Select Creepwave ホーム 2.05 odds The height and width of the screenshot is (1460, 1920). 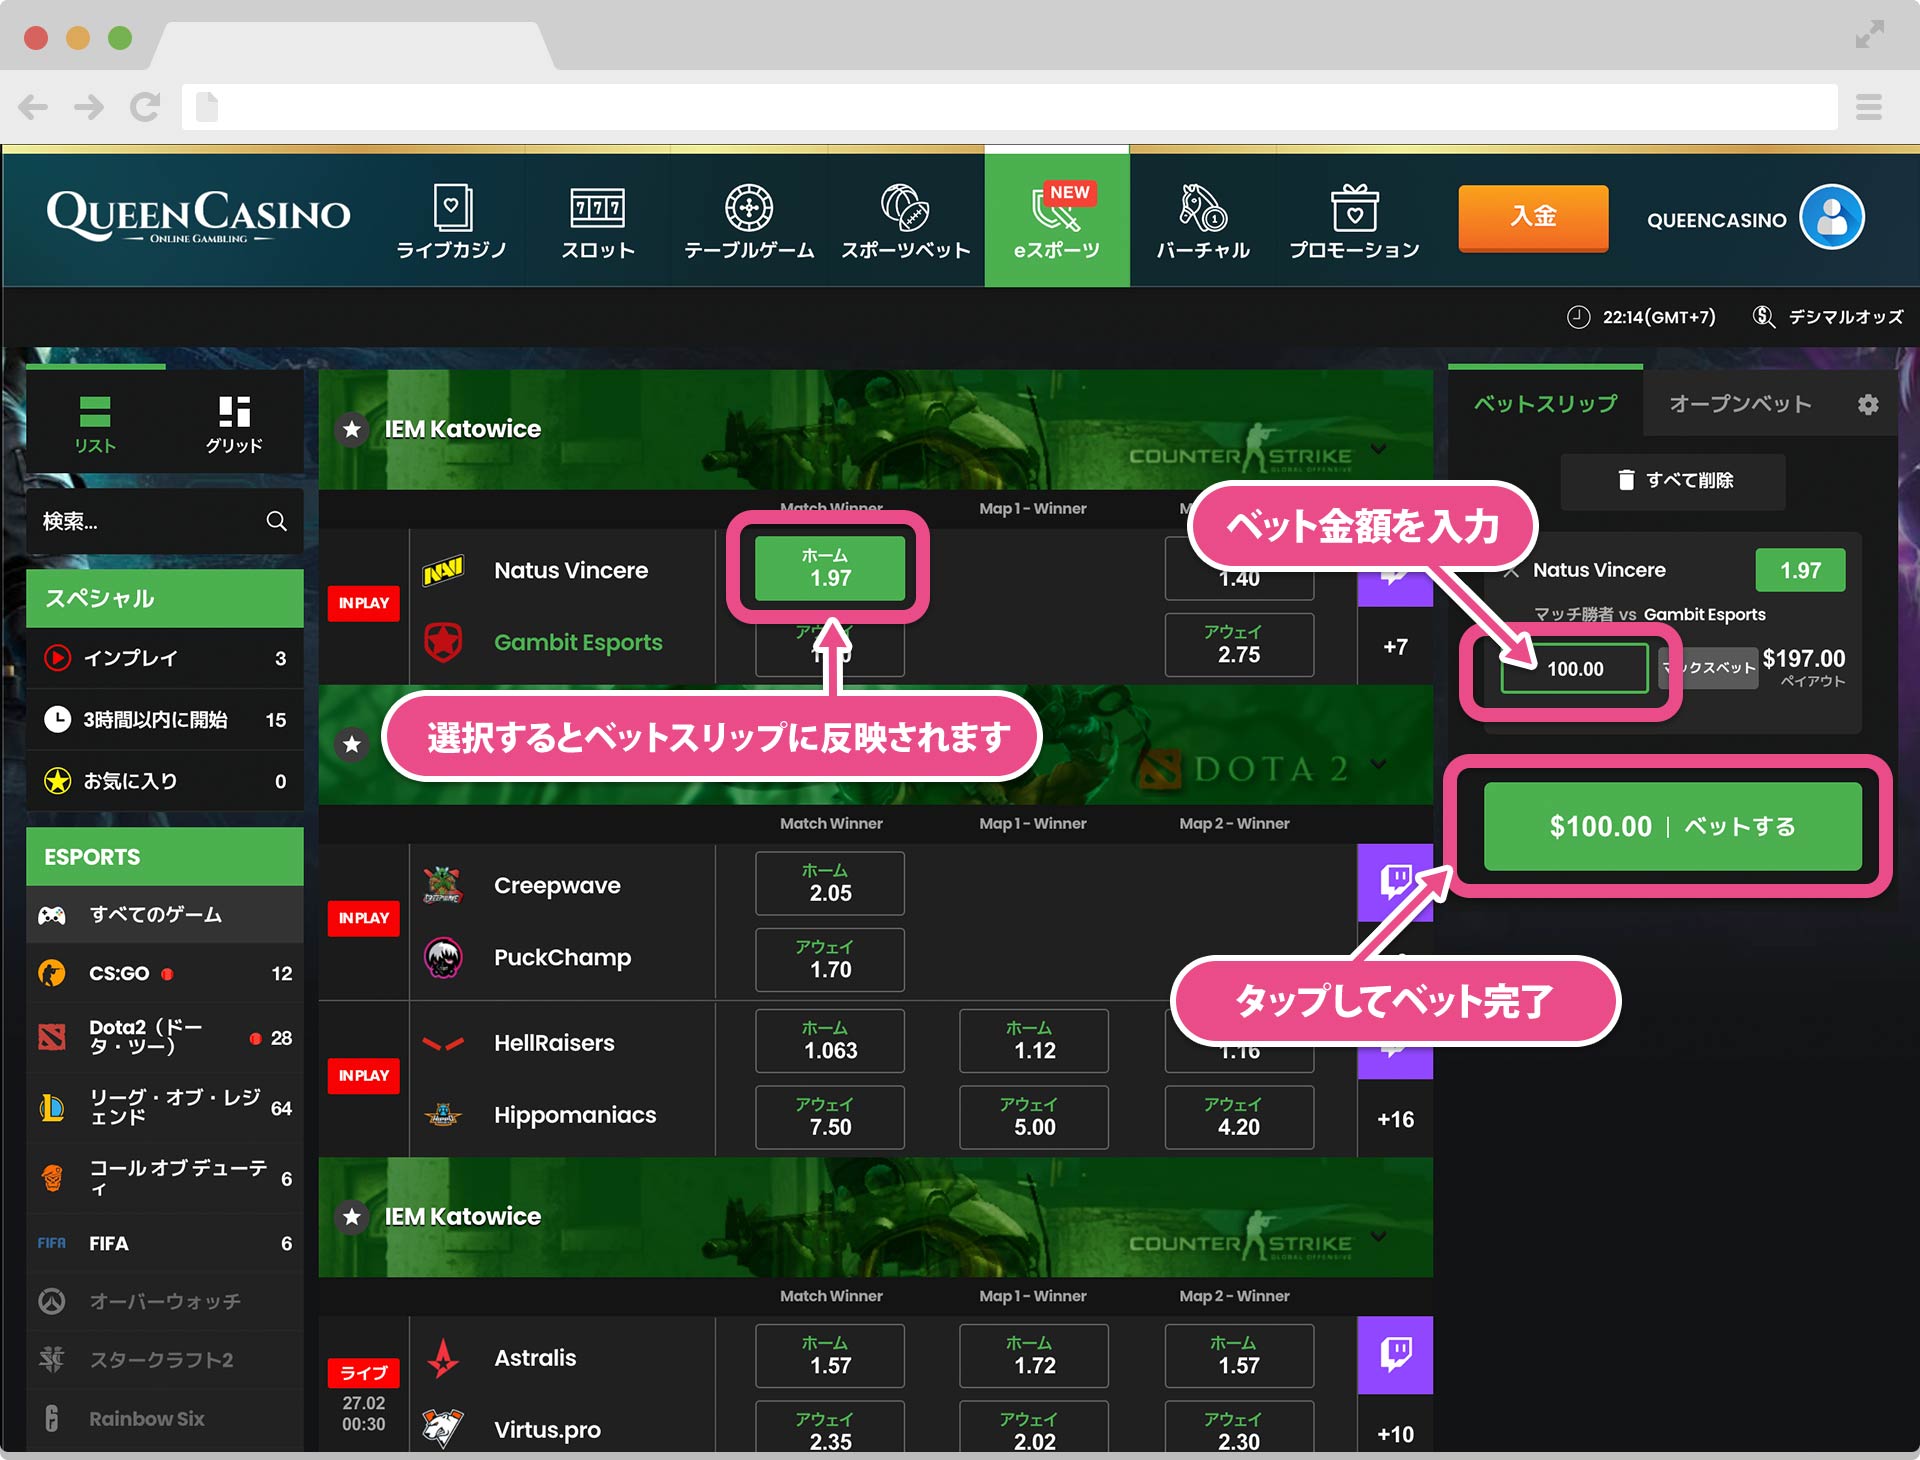pos(830,883)
